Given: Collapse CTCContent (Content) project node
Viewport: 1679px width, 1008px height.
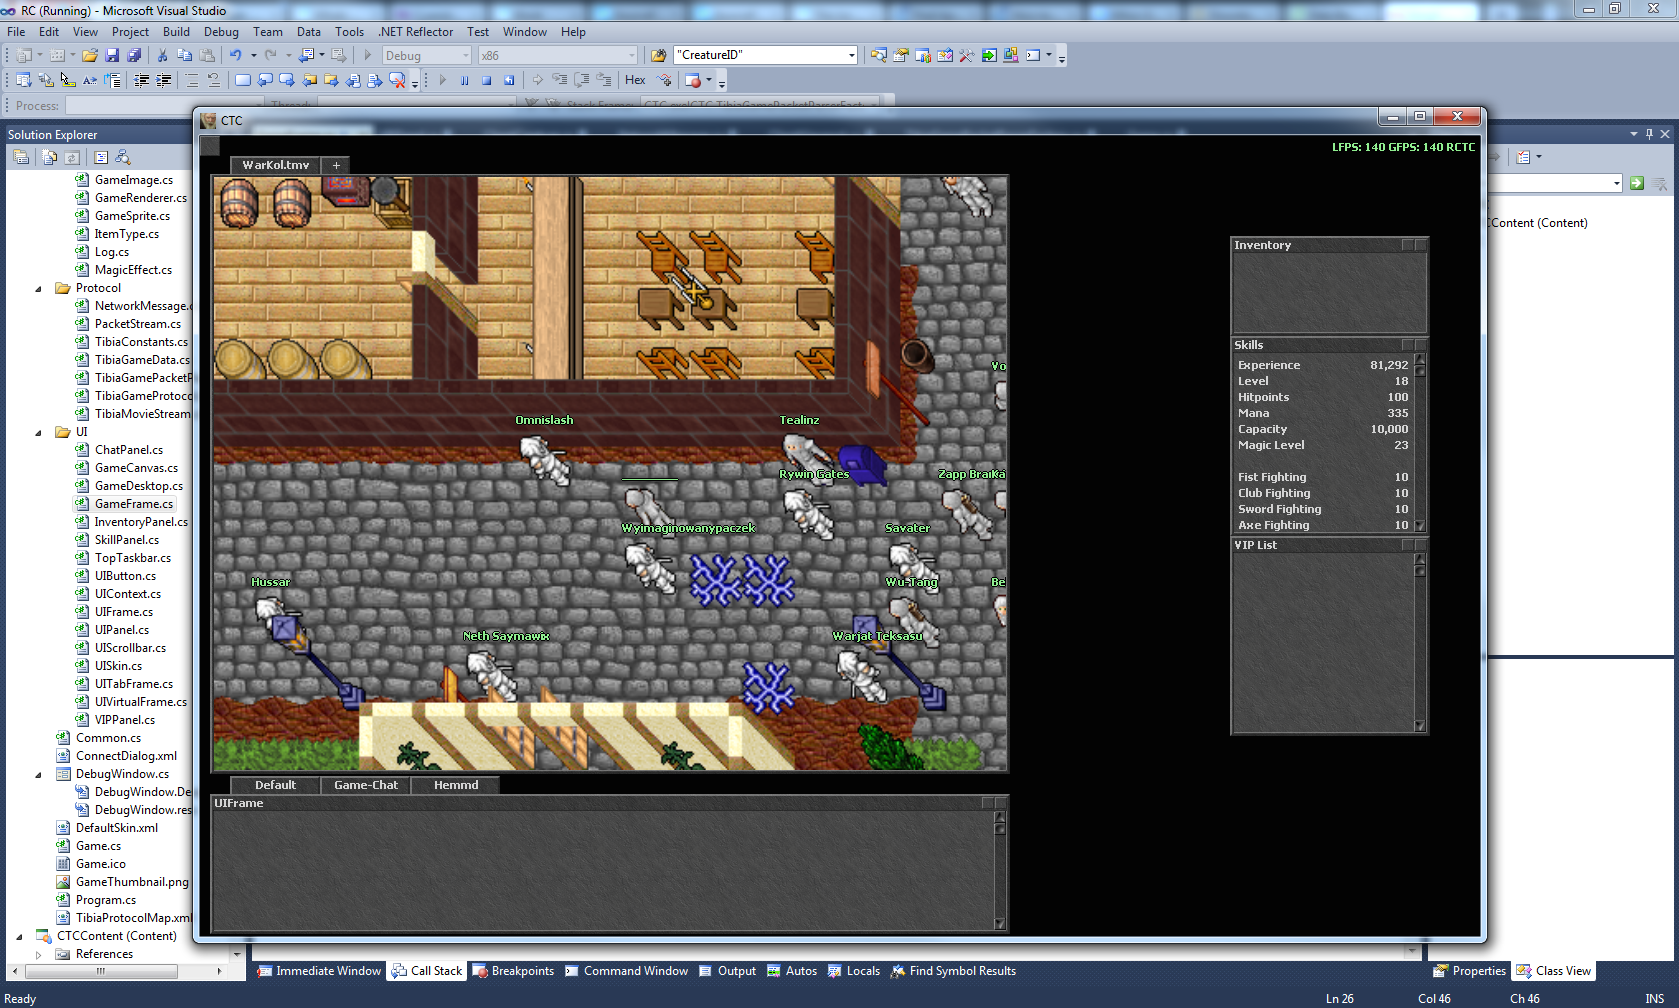Looking at the screenshot, I should click(x=20, y=936).
